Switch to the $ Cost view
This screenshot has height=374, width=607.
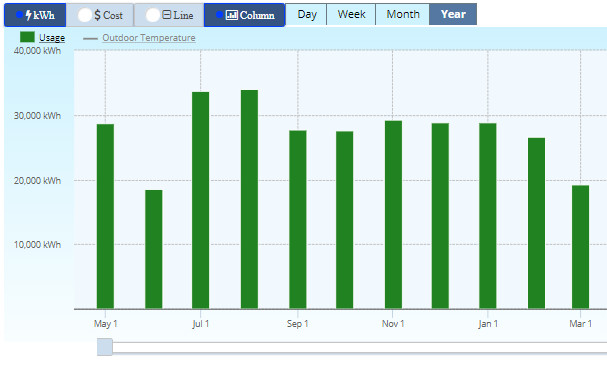pos(100,15)
